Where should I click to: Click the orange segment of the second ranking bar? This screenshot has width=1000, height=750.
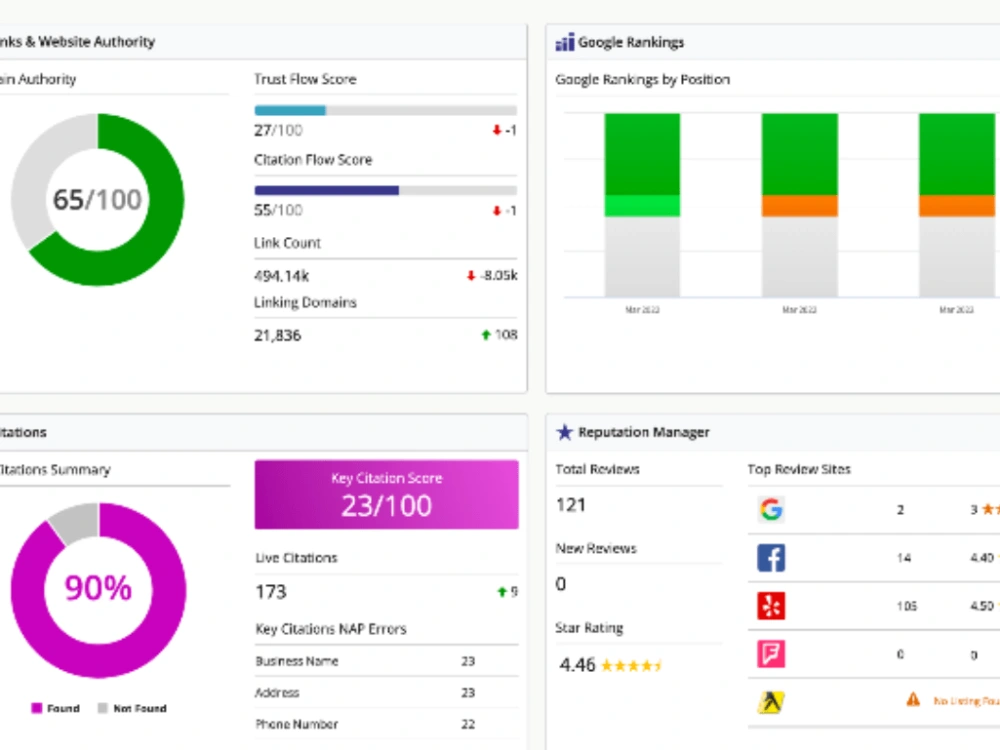(799, 206)
